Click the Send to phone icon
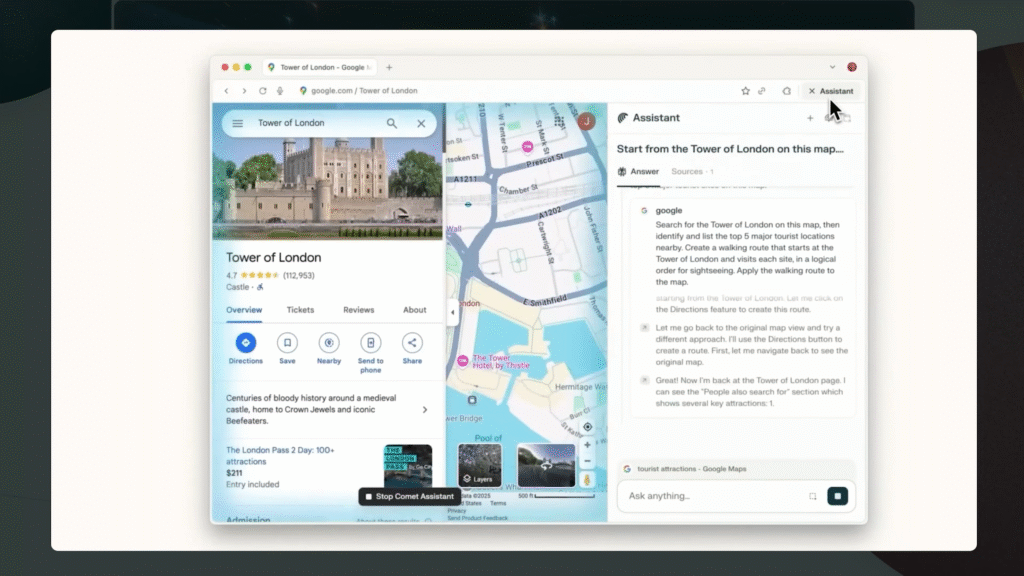1024x576 pixels. coord(370,343)
